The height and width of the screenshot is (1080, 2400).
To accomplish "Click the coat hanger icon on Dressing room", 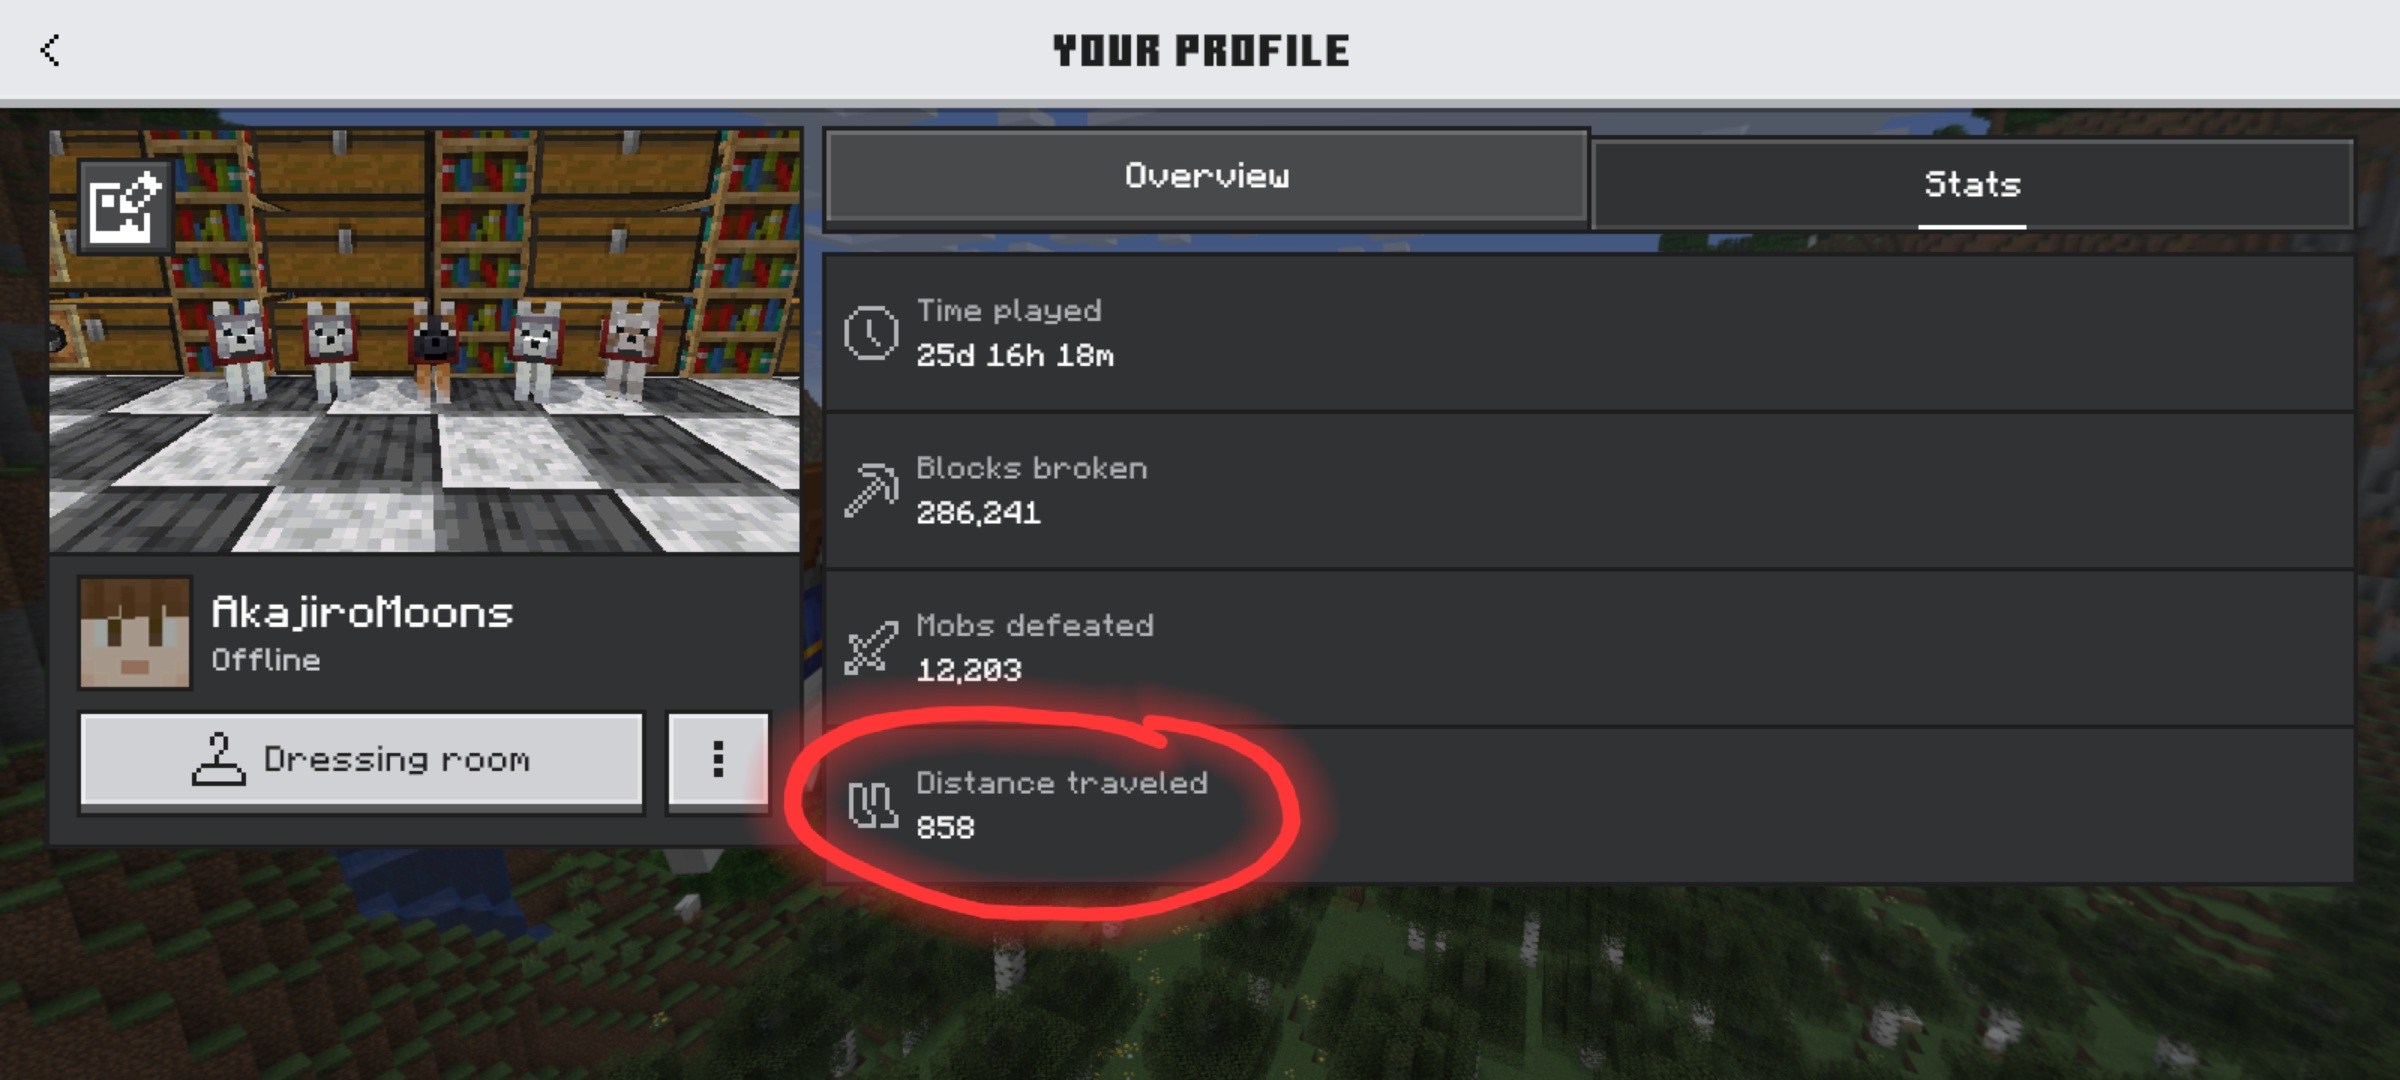I will click(218, 759).
